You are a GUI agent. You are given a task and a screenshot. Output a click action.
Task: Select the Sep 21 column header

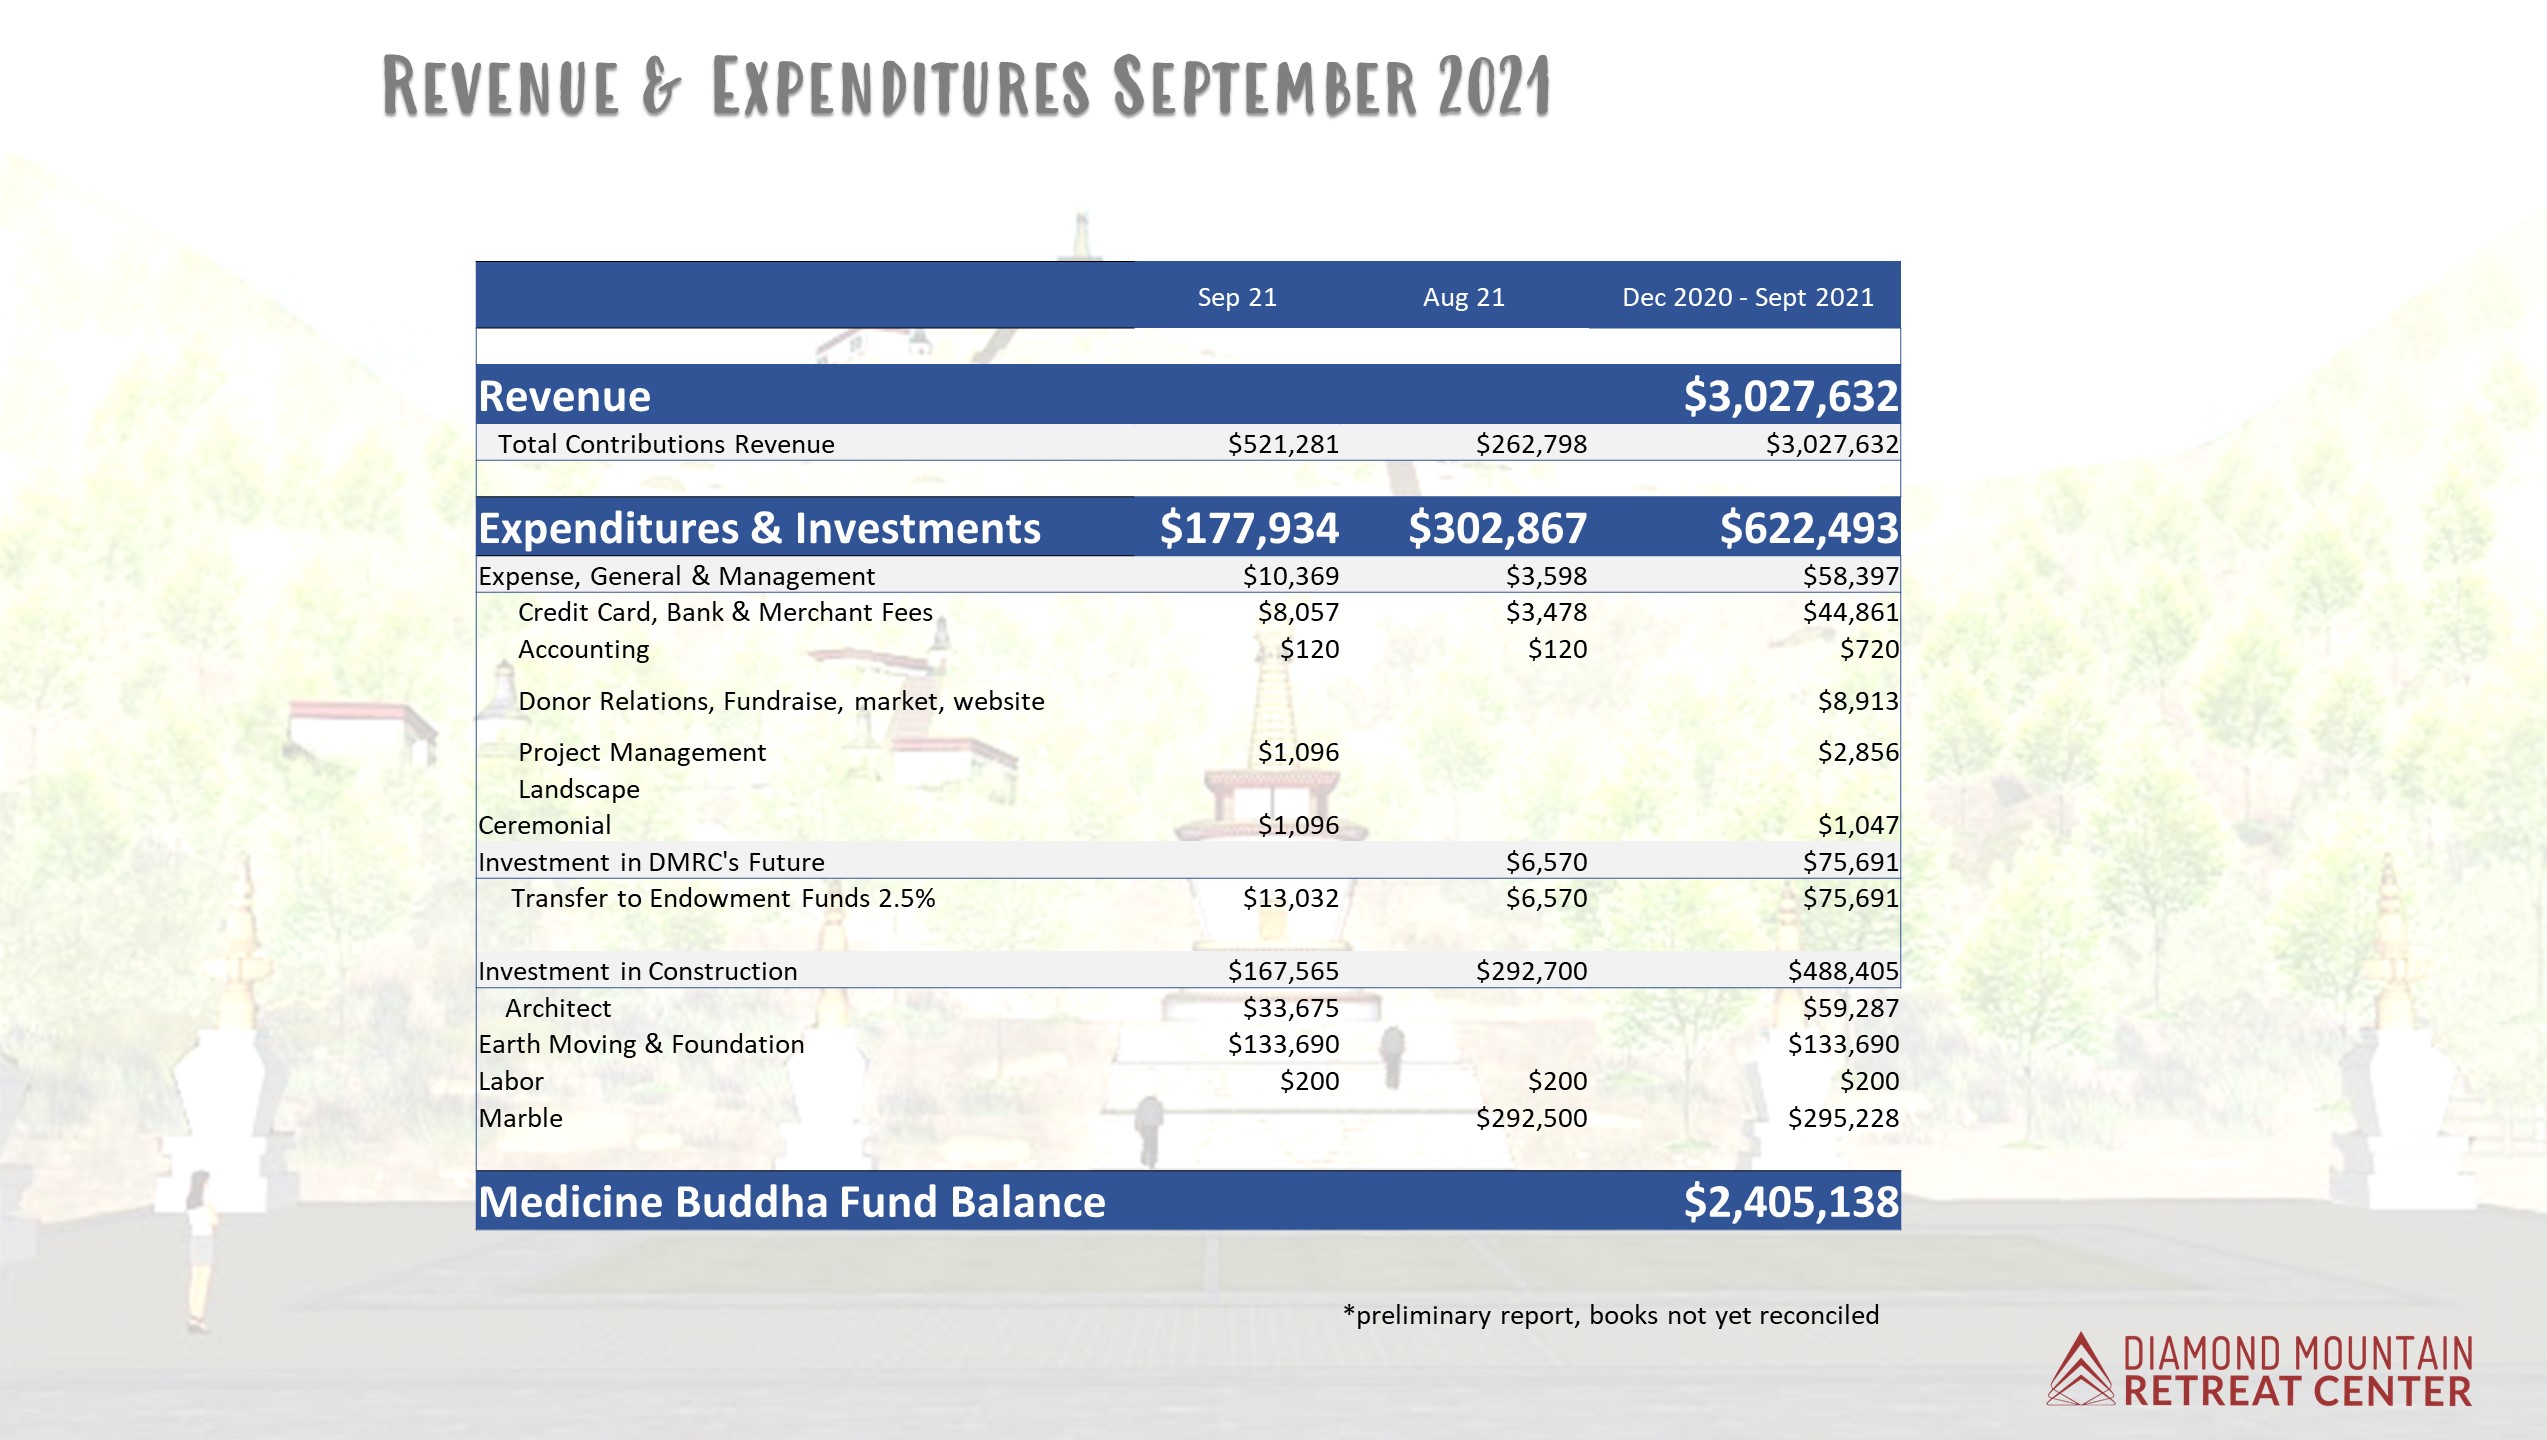click(1237, 297)
